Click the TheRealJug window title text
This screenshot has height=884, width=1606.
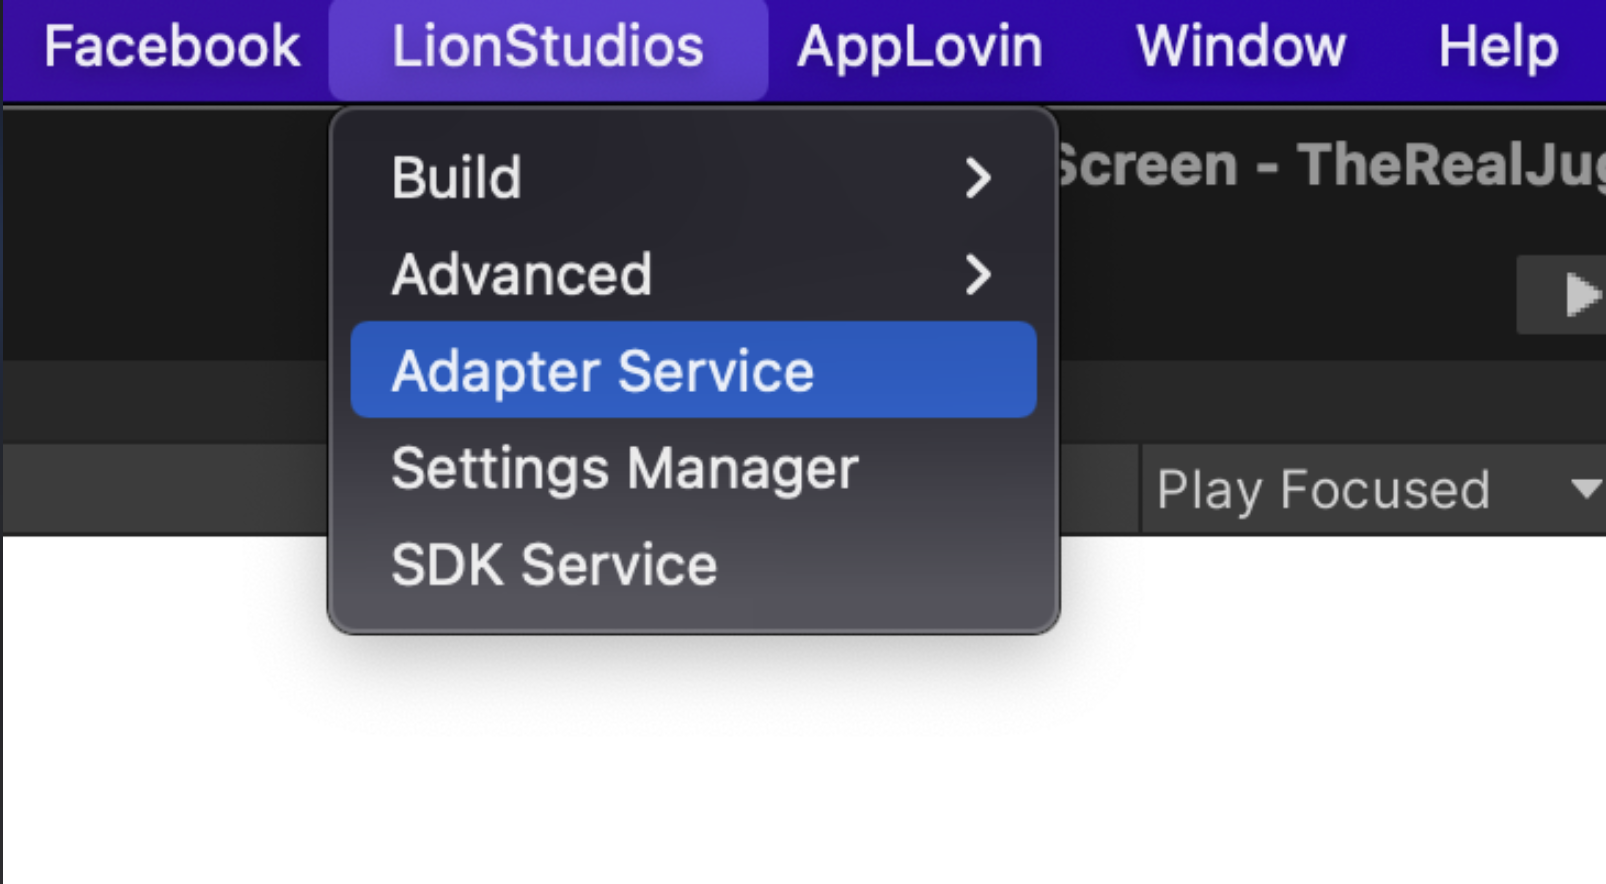1452,165
